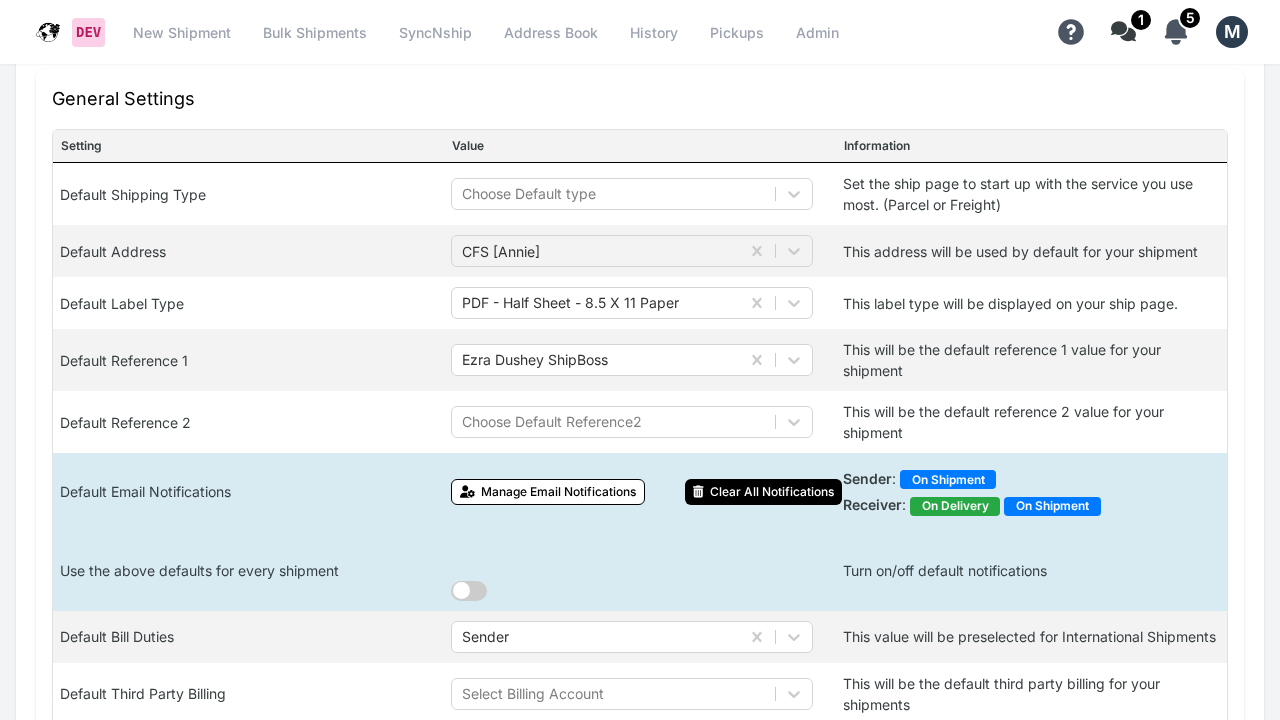
Task: Open the help question mark icon
Action: [1071, 32]
